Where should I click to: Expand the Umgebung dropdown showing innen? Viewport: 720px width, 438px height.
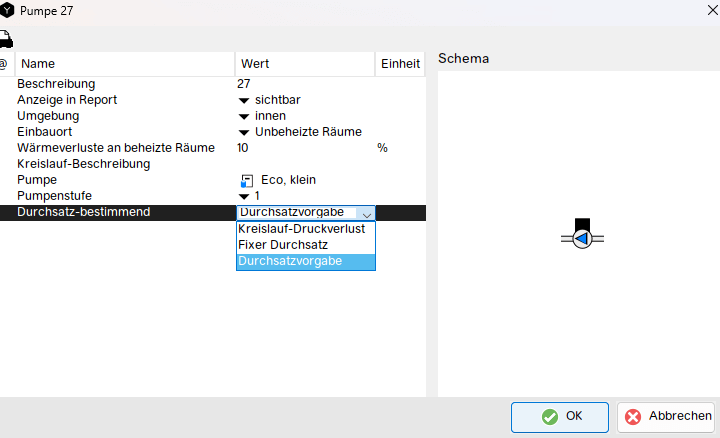[243, 116]
